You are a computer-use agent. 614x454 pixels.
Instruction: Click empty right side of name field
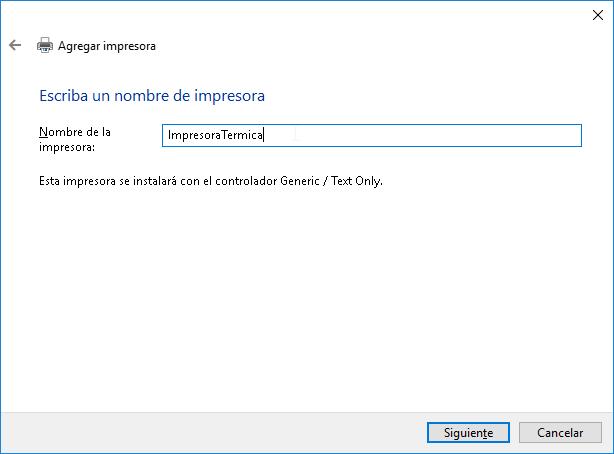pyautogui.click(x=431, y=136)
